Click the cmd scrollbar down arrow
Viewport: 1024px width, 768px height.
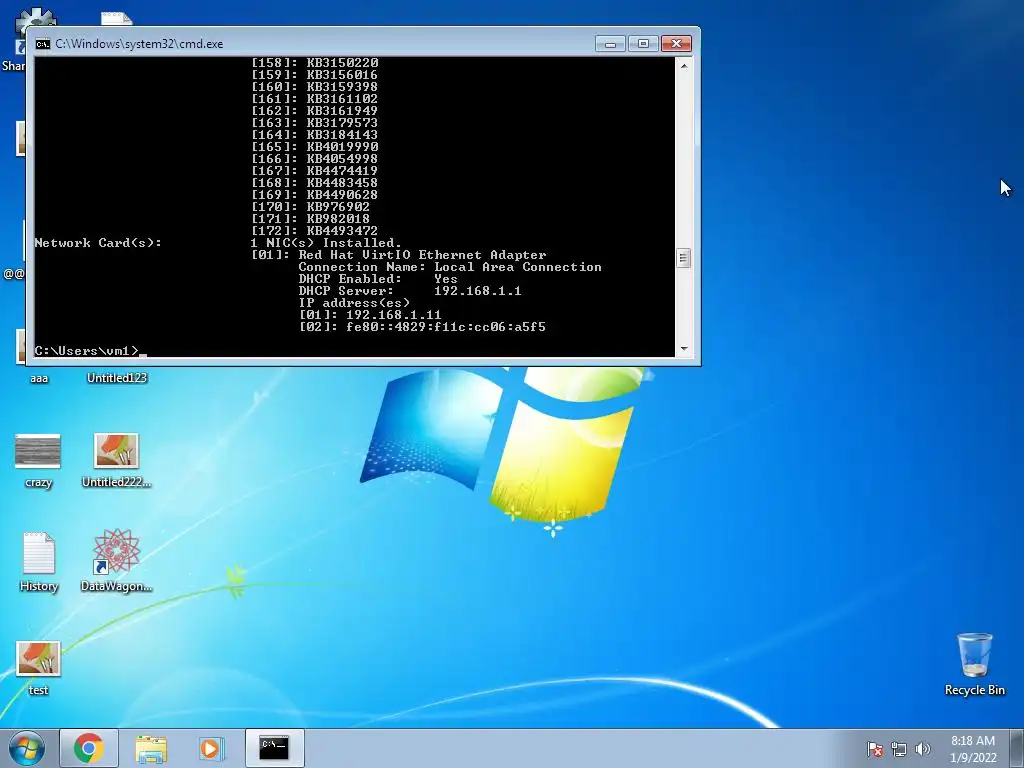click(x=684, y=349)
